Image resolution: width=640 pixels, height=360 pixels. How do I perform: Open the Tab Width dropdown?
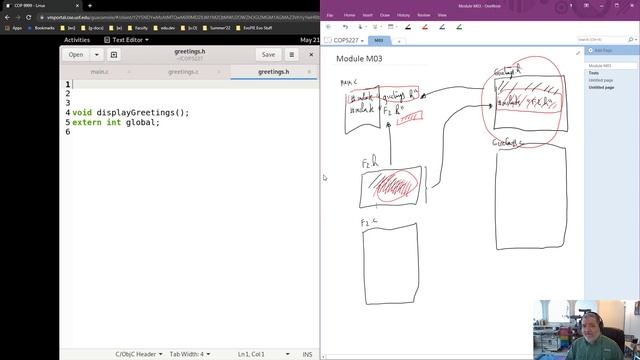[190, 354]
